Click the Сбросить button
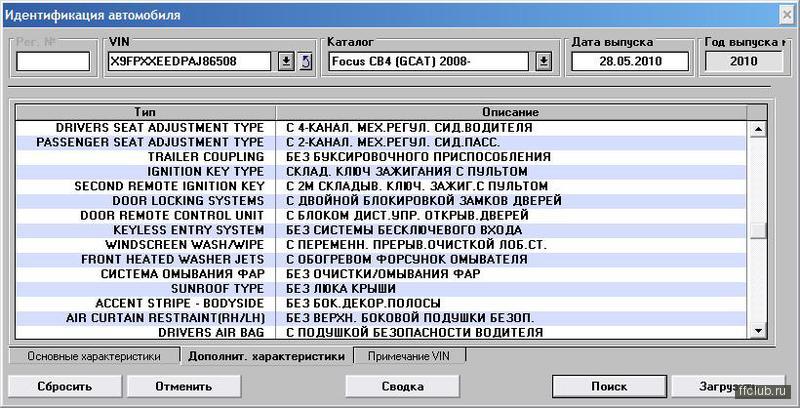 point(64,387)
